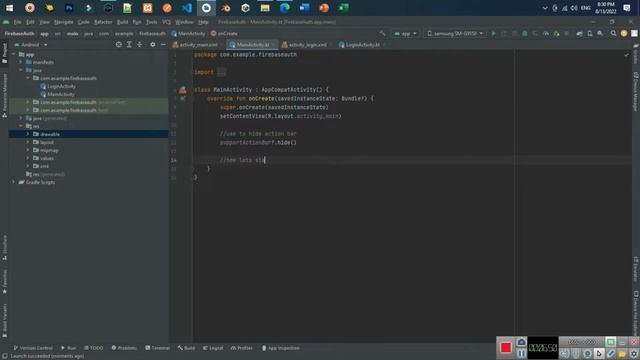This screenshot has height=360, width=640.
Task: Stop recording with red square button
Action: tap(506, 347)
